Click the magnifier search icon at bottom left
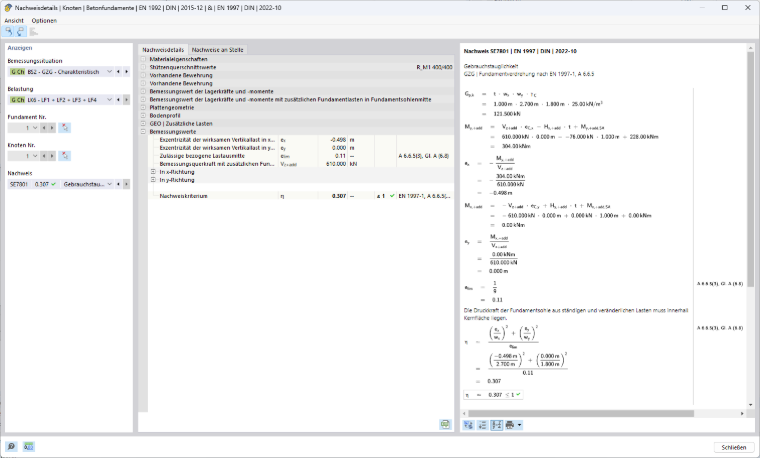The height and width of the screenshot is (458, 760). pyautogui.click(x=11, y=446)
